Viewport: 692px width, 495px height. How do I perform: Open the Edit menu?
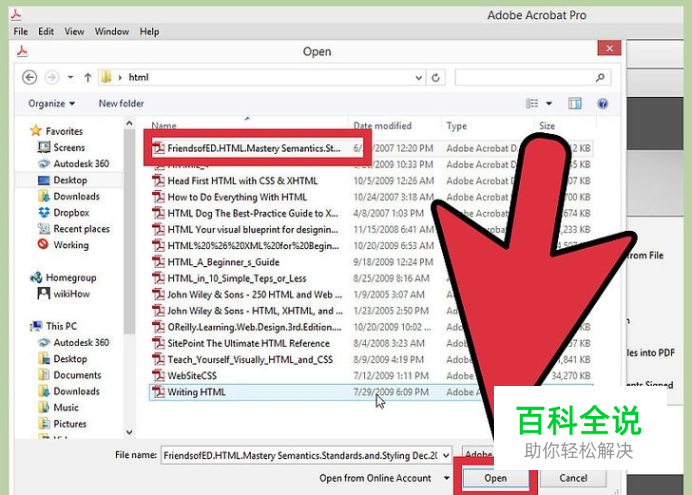[x=46, y=32]
